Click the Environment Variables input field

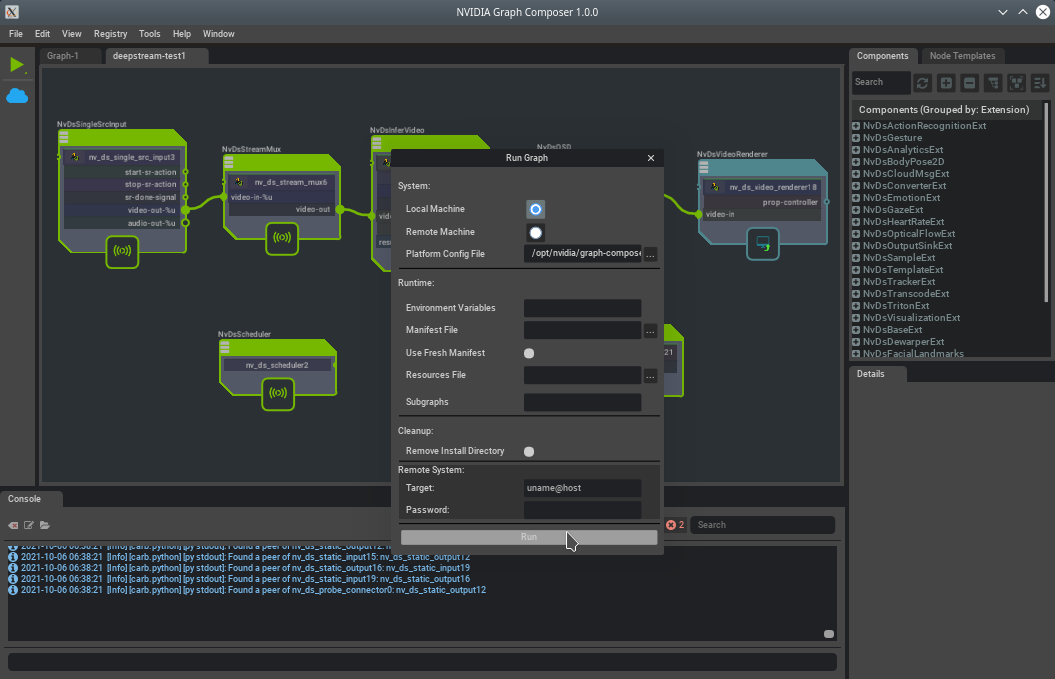[582, 308]
